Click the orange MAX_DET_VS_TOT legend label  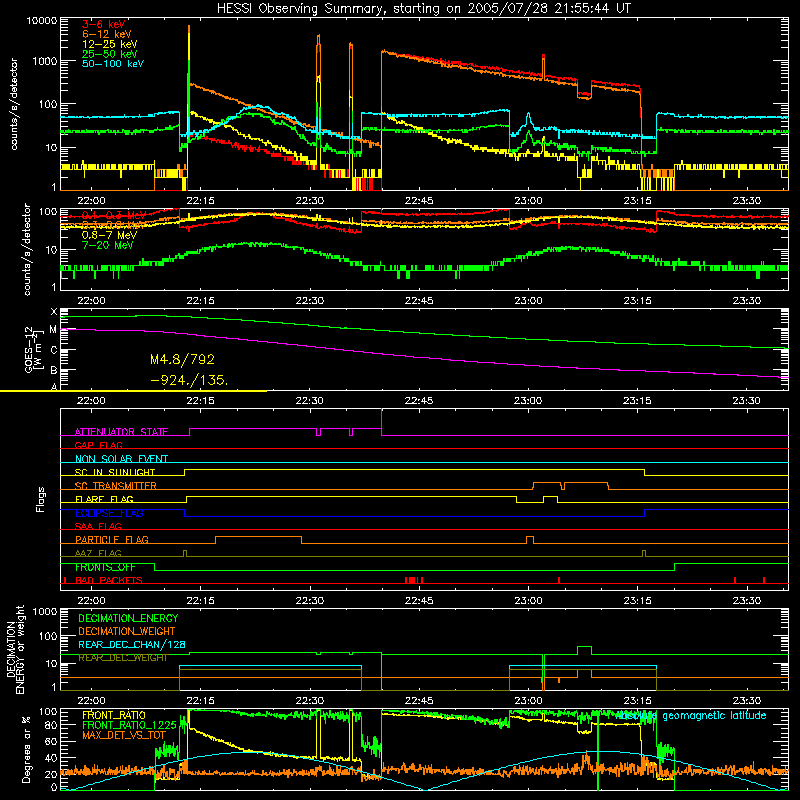tap(123, 735)
